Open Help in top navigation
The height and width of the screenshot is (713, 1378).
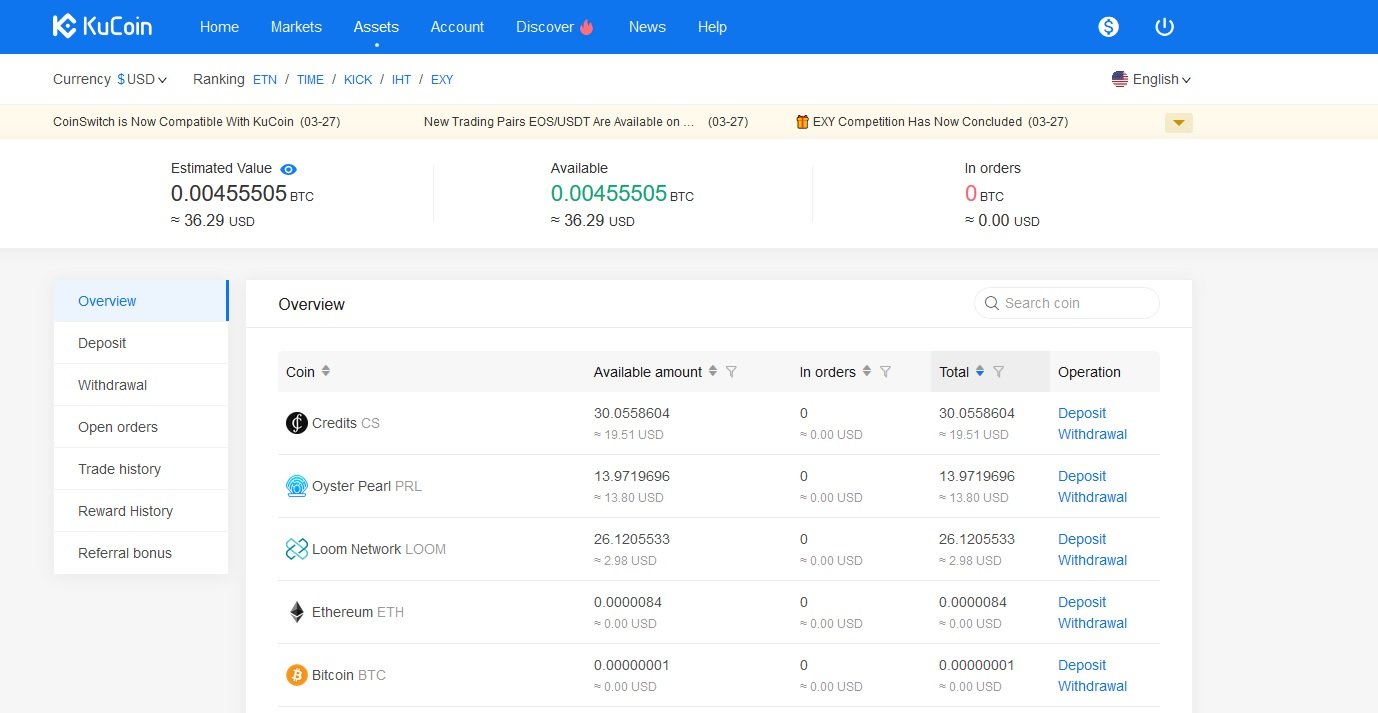(712, 27)
